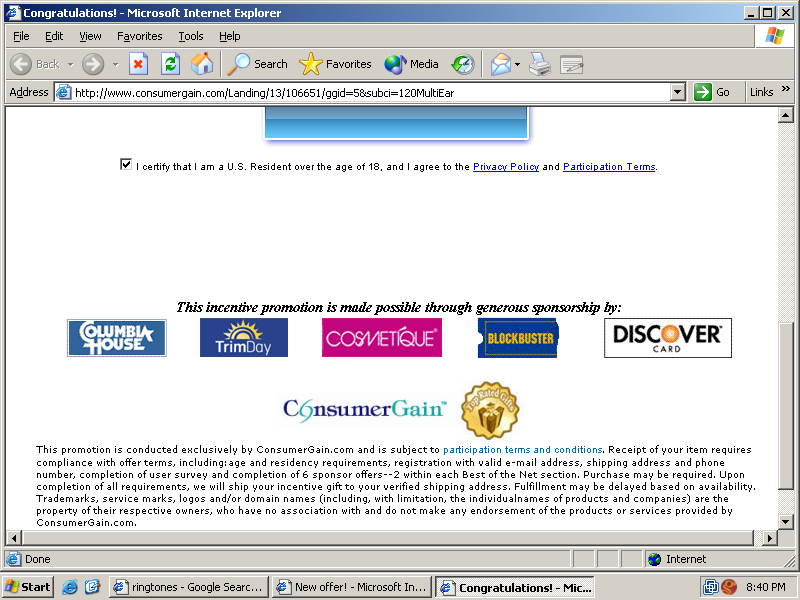Open the Forward history dropdown arrow
The height and width of the screenshot is (600, 800).
(x=115, y=64)
